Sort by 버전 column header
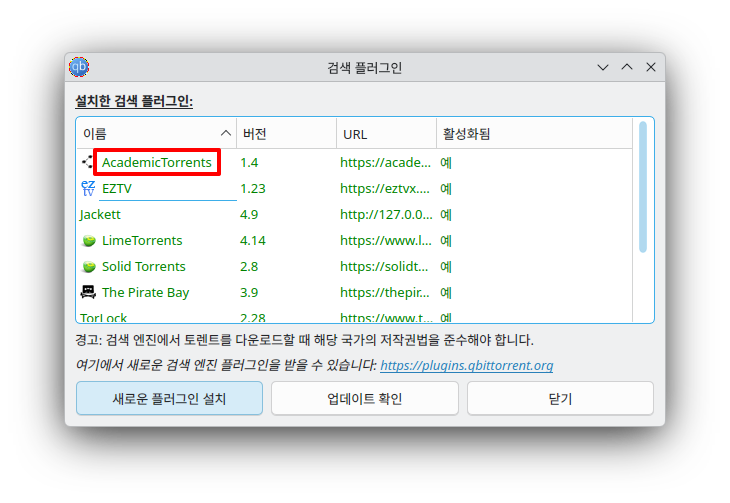 click(x=286, y=134)
